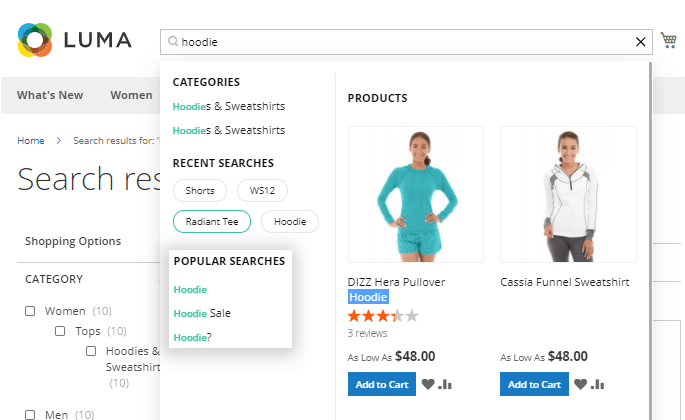
Task: Check the Women category checkbox
Action: [x=31, y=311]
